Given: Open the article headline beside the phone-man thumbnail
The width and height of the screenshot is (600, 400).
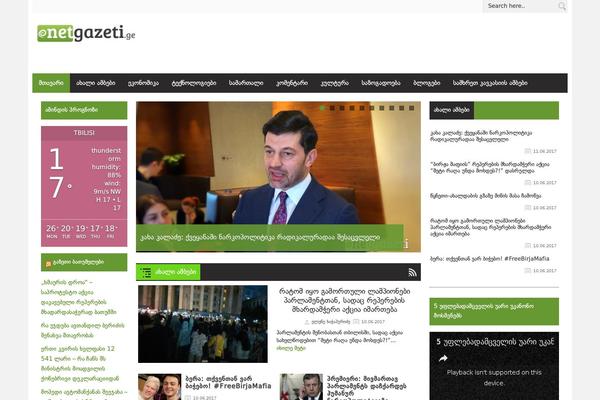Looking at the screenshot, I should pos(367,387).
